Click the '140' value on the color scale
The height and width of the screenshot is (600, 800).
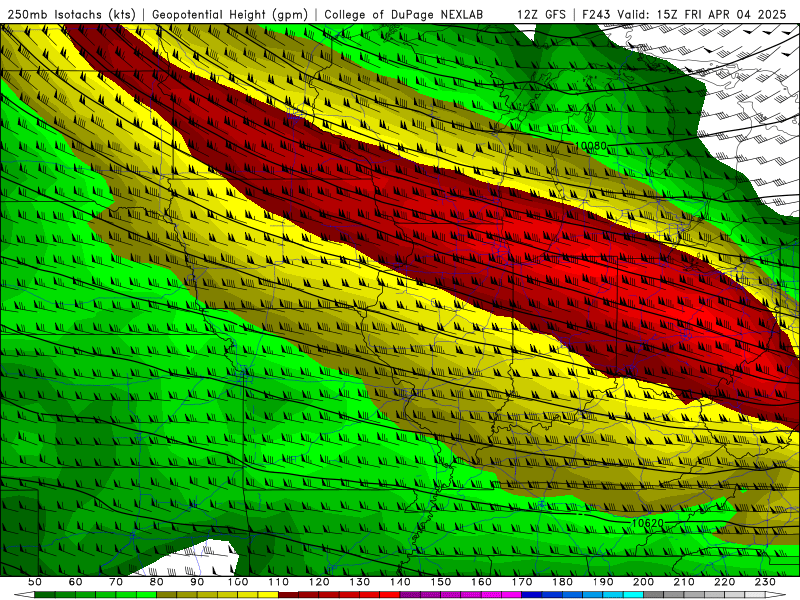[400, 582]
